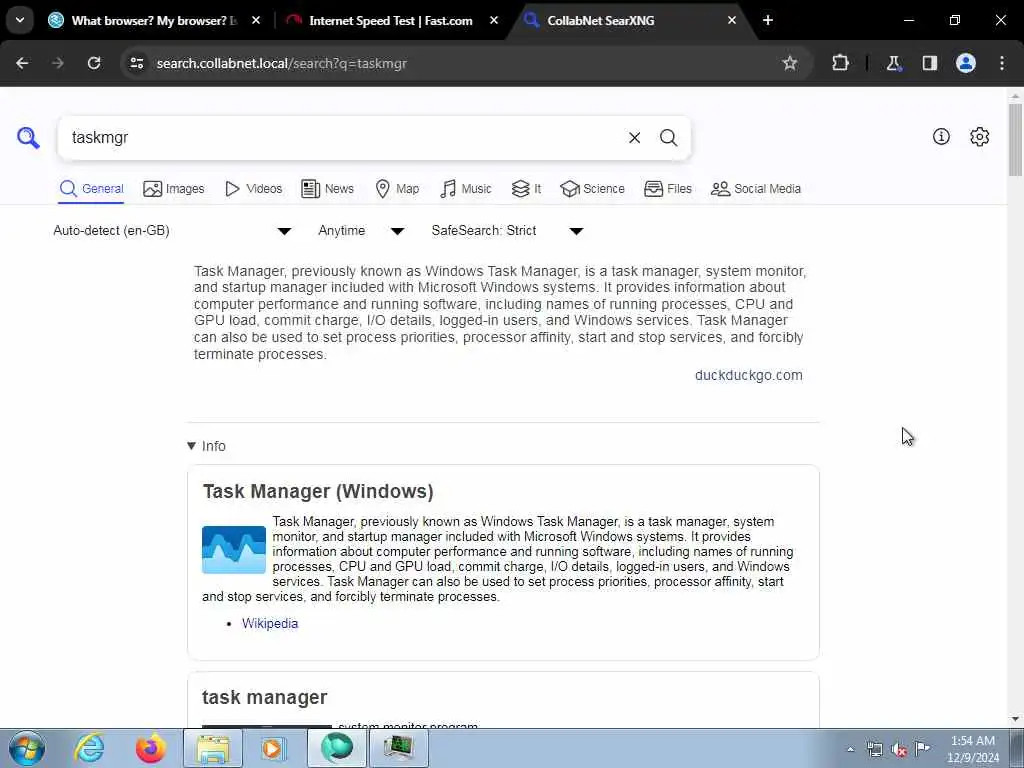The image size is (1024, 768).
Task: Open the About info icon
Action: click(x=941, y=136)
